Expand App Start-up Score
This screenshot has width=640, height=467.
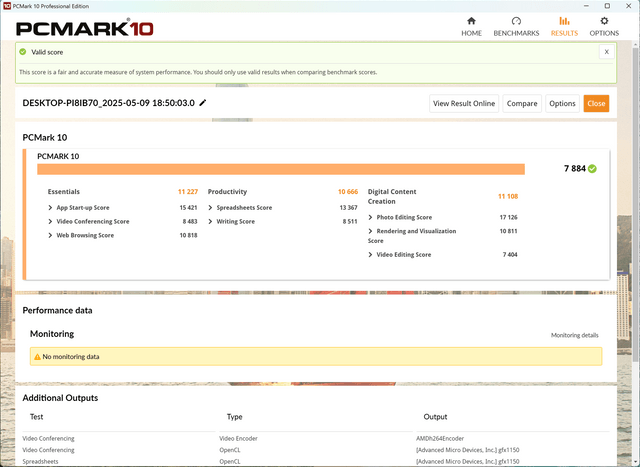click(x=50, y=208)
